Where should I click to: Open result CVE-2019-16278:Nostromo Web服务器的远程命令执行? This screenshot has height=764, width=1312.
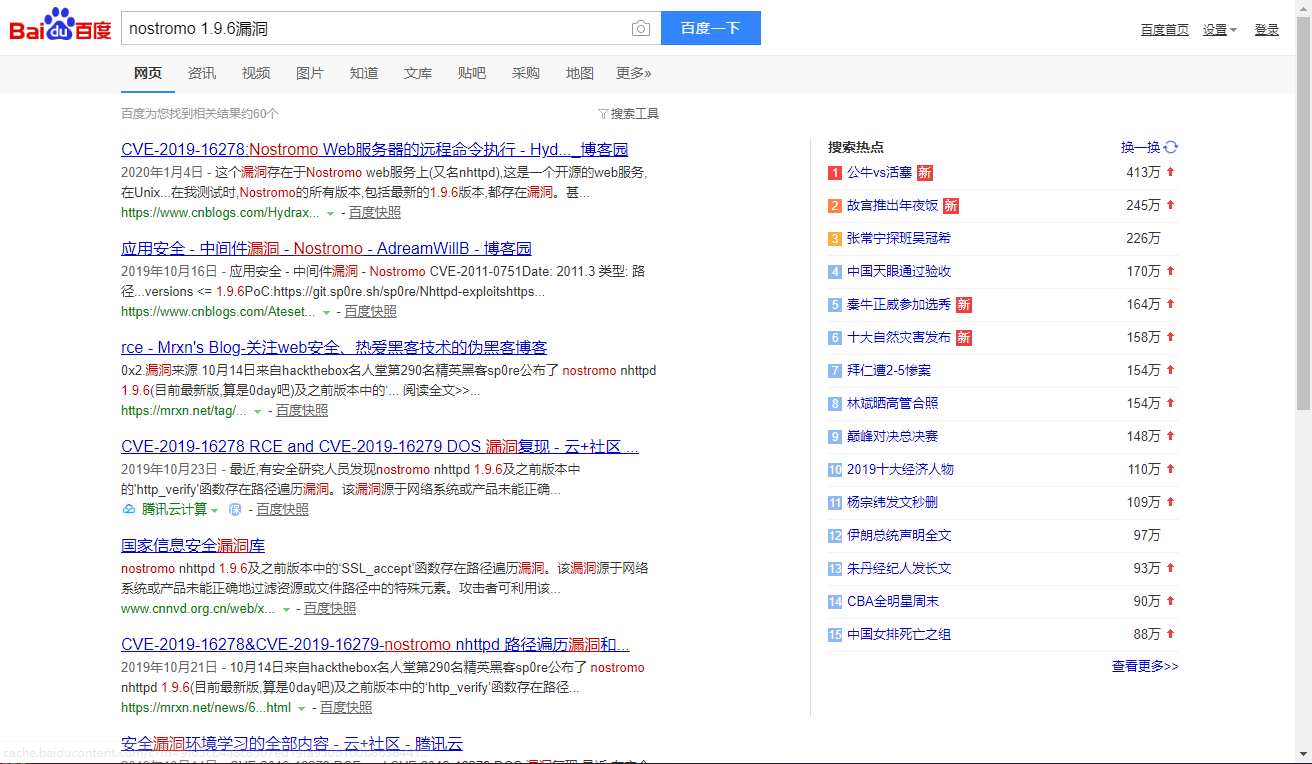(x=374, y=150)
